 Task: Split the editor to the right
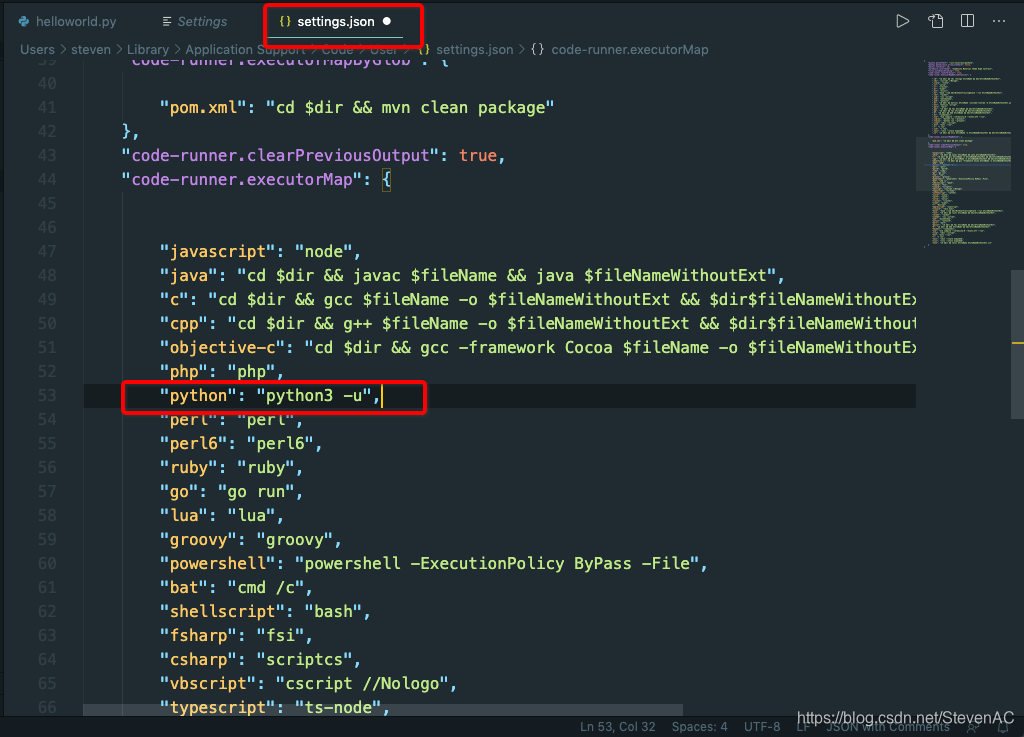point(967,22)
